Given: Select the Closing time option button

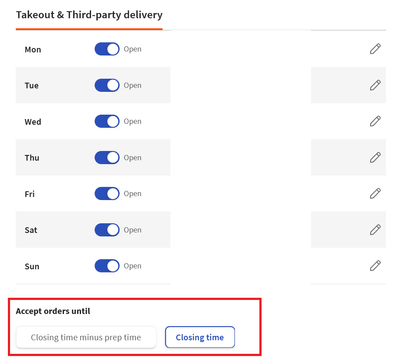Looking at the screenshot, I should coord(200,337).
